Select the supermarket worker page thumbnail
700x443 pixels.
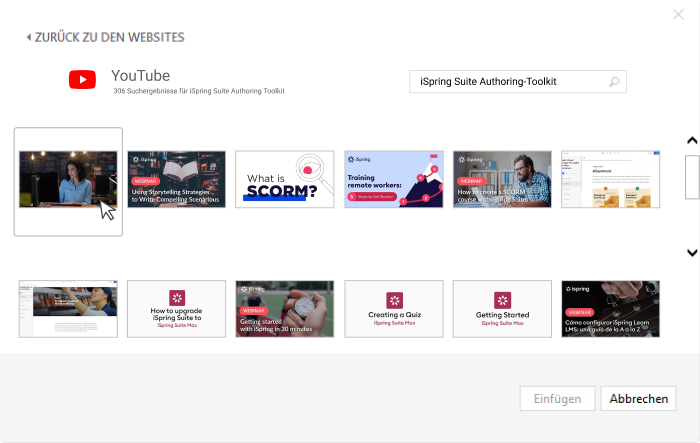pyautogui.click(x=68, y=309)
